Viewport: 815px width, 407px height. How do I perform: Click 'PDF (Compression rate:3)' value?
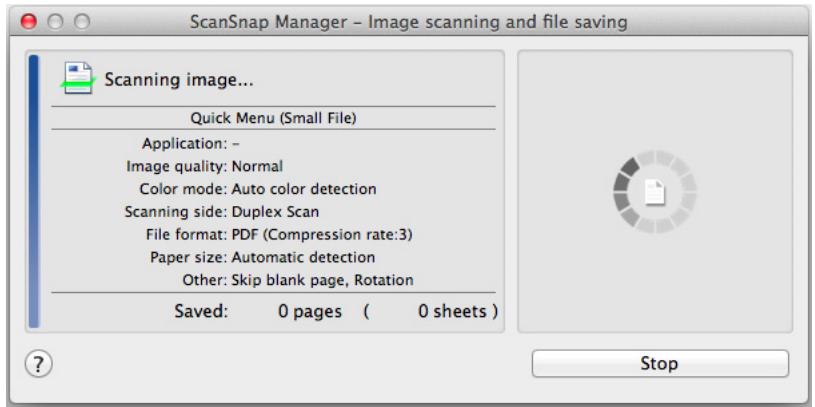(x=322, y=234)
